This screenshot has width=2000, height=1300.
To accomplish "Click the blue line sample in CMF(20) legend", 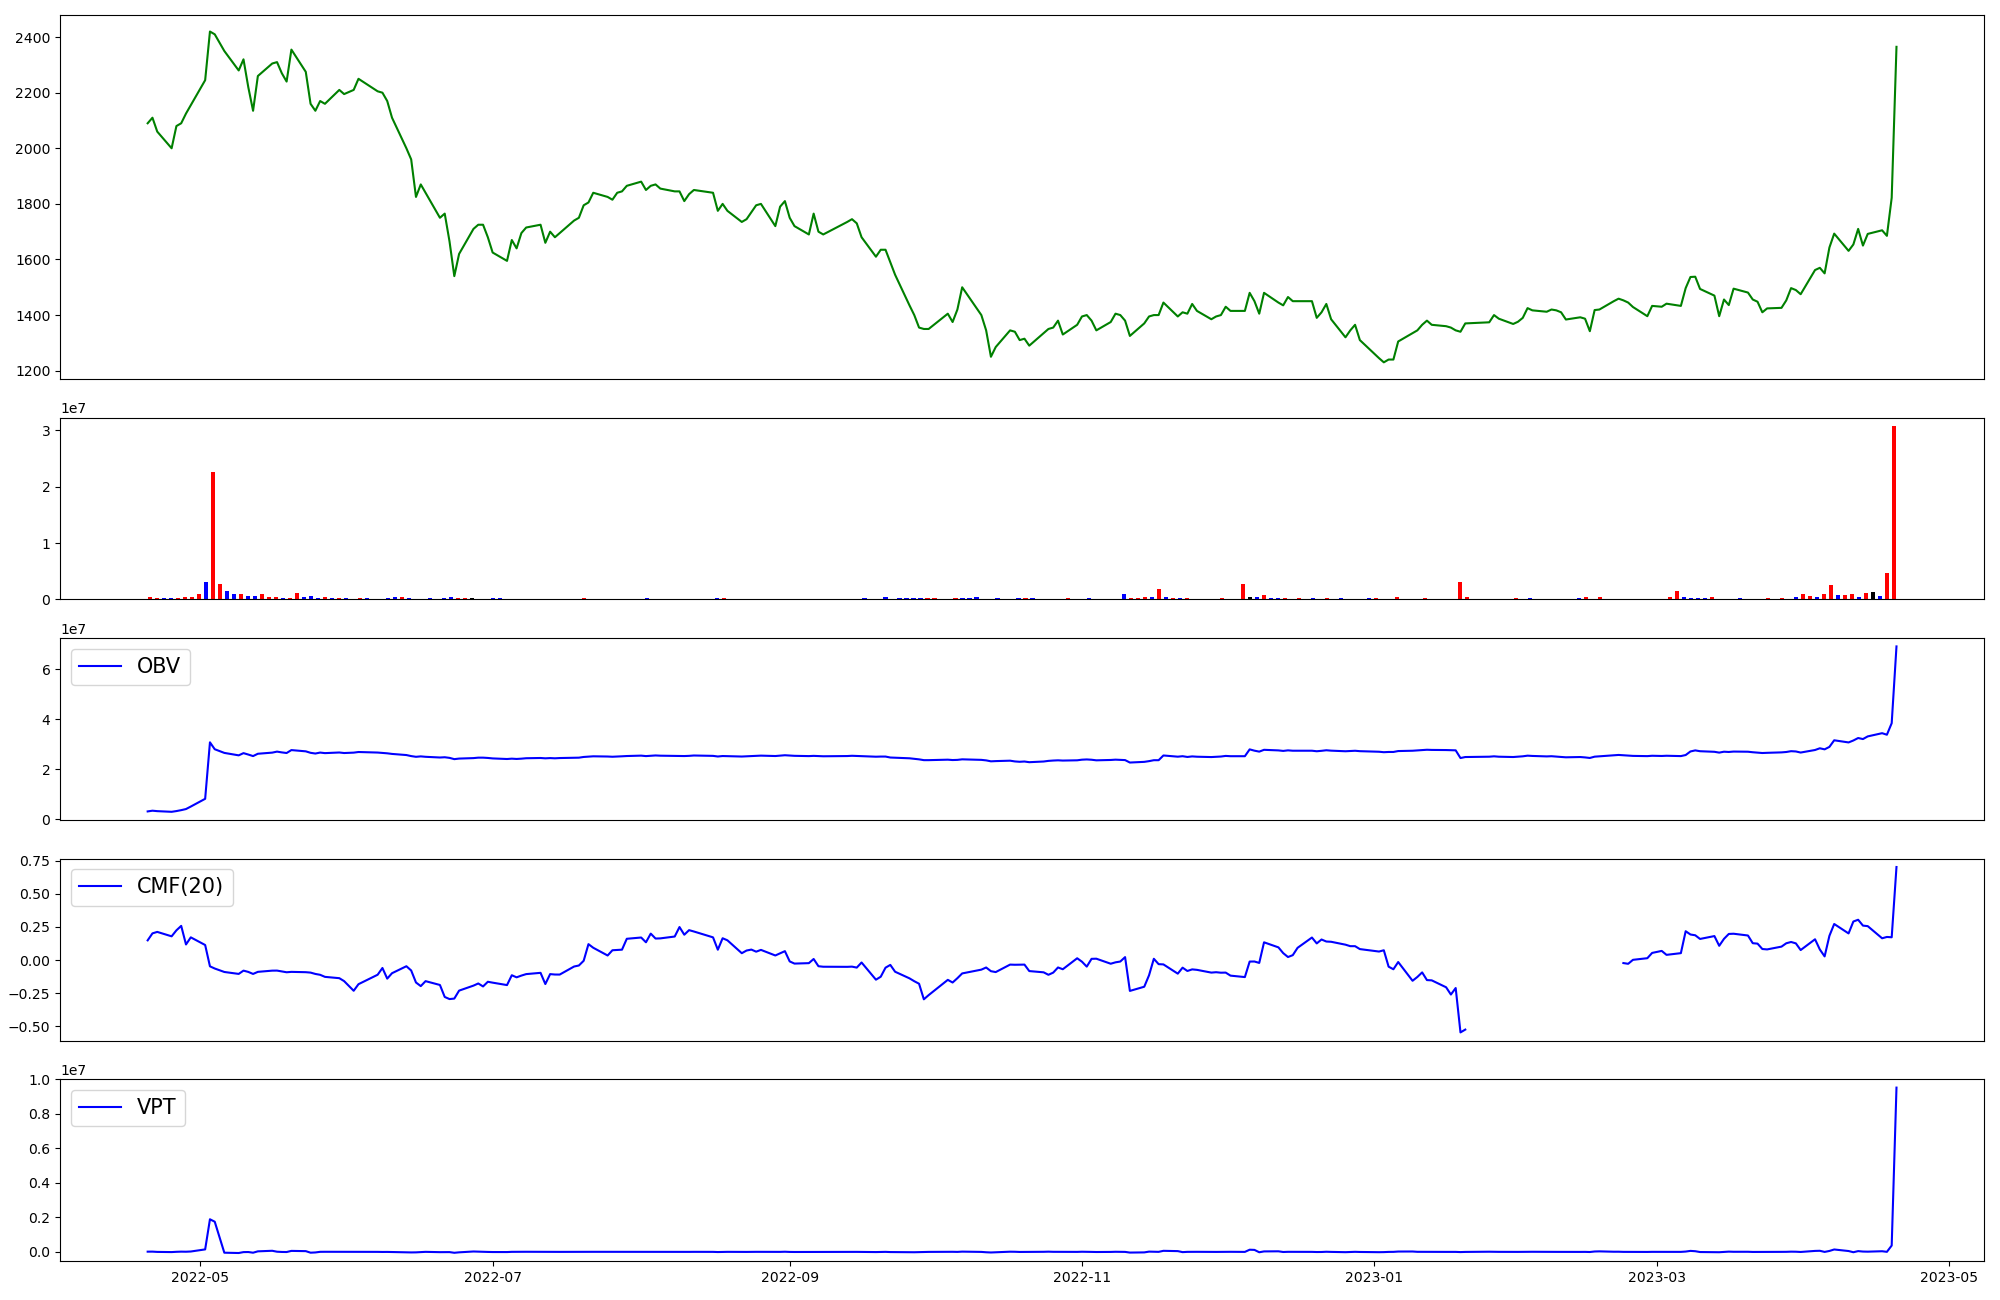I will [101, 887].
